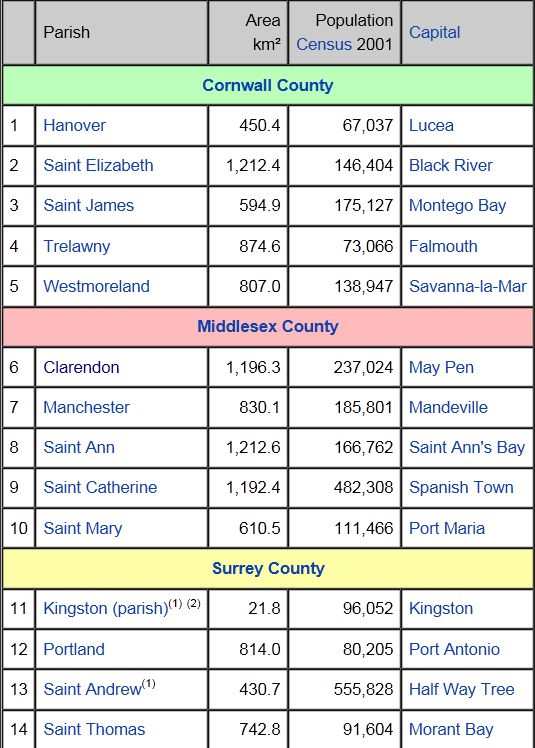Screen dimensions: 535x748
Task: Click the Spanish Town capital link
Action: pos(461,488)
